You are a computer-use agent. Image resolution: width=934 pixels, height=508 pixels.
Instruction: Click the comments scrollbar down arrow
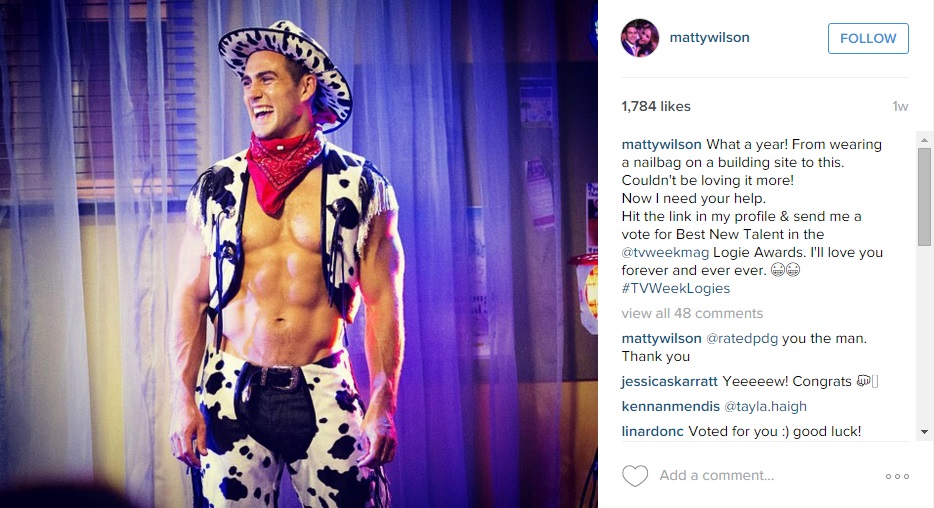(x=924, y=432)
